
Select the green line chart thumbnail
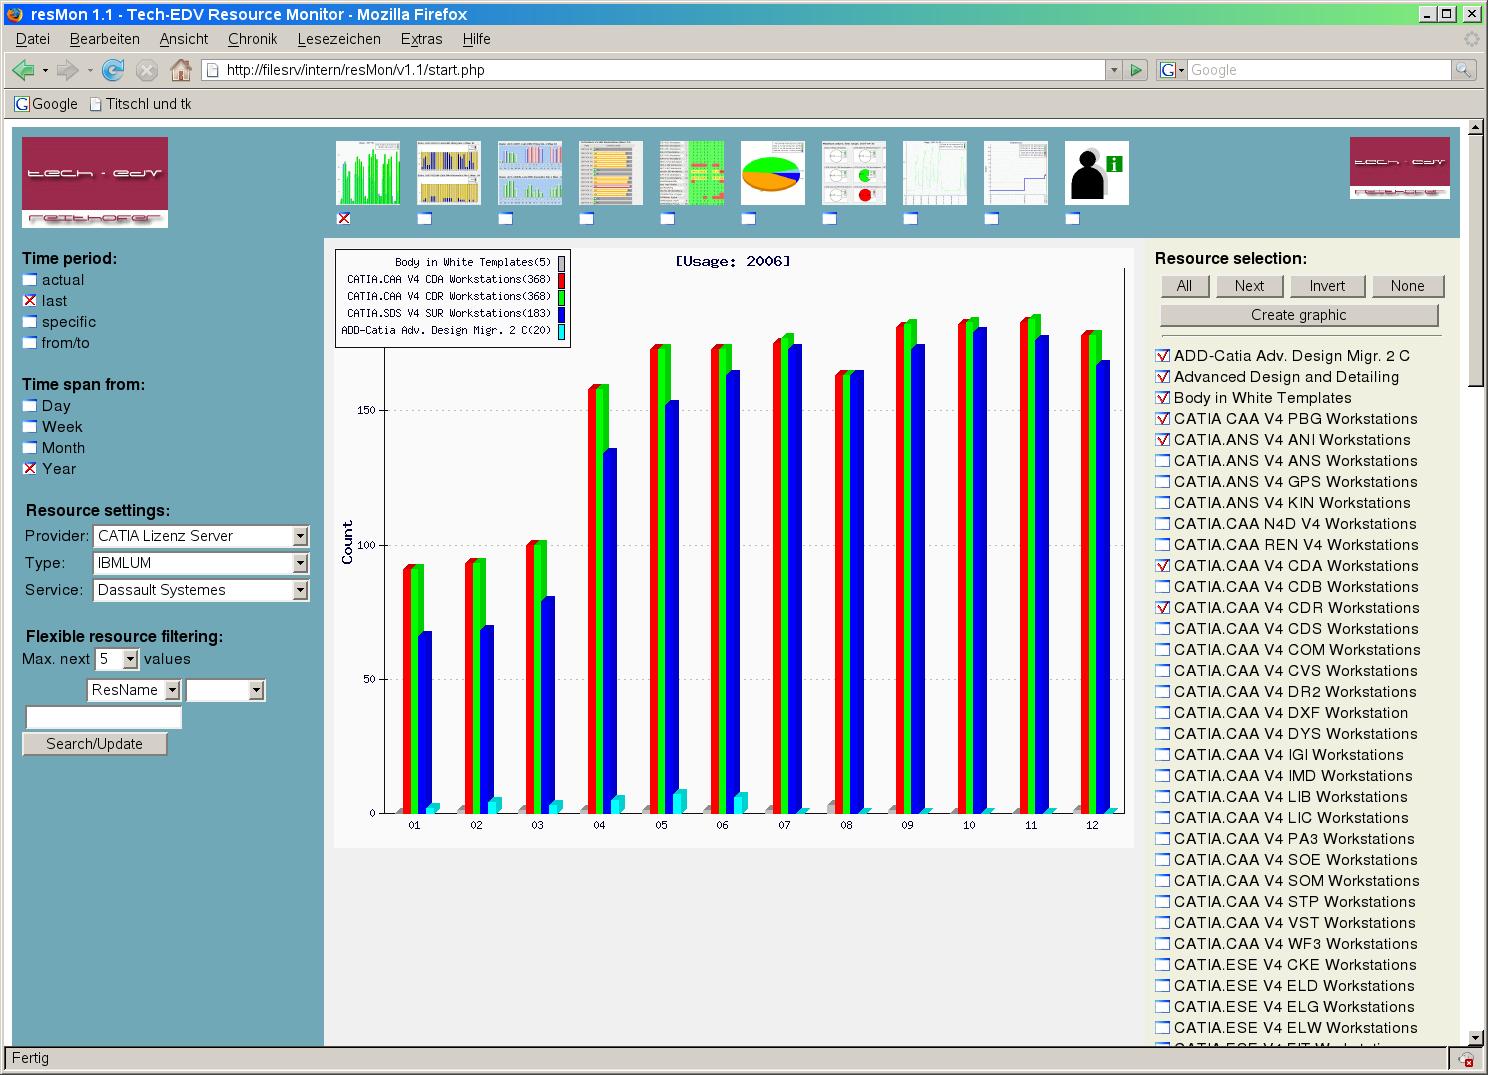935,173
